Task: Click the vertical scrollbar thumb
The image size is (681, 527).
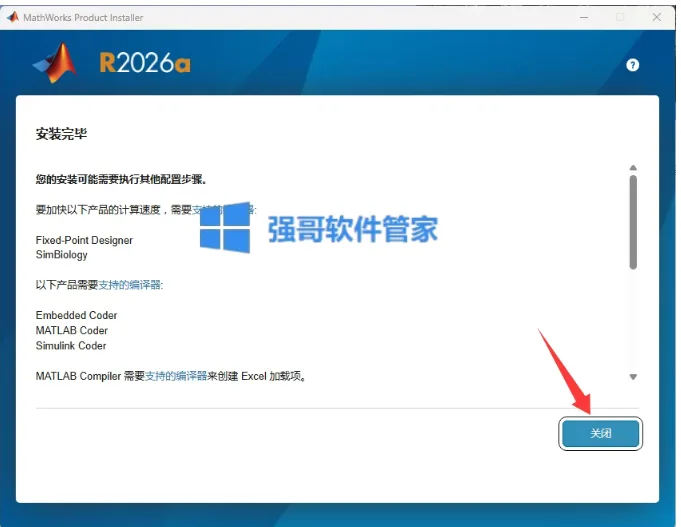Action: (633, 222)
